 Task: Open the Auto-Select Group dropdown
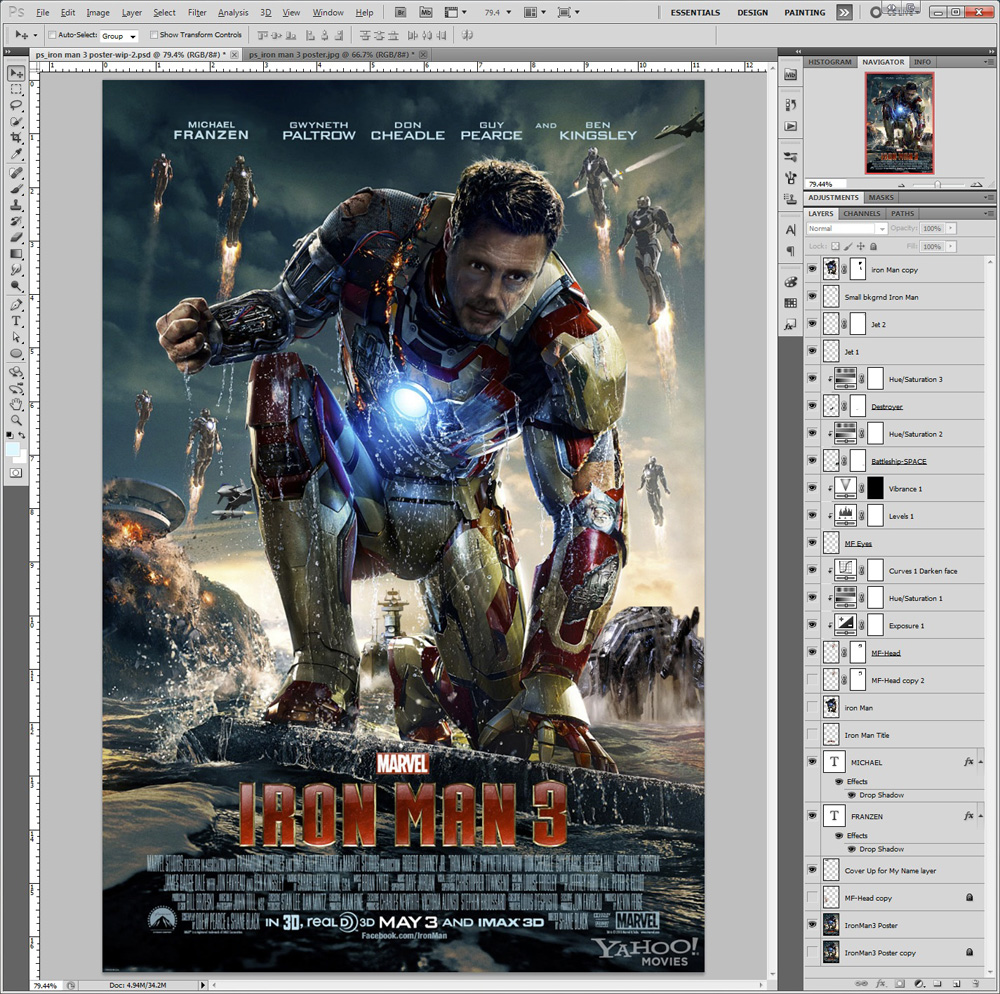tap(119, 36)
